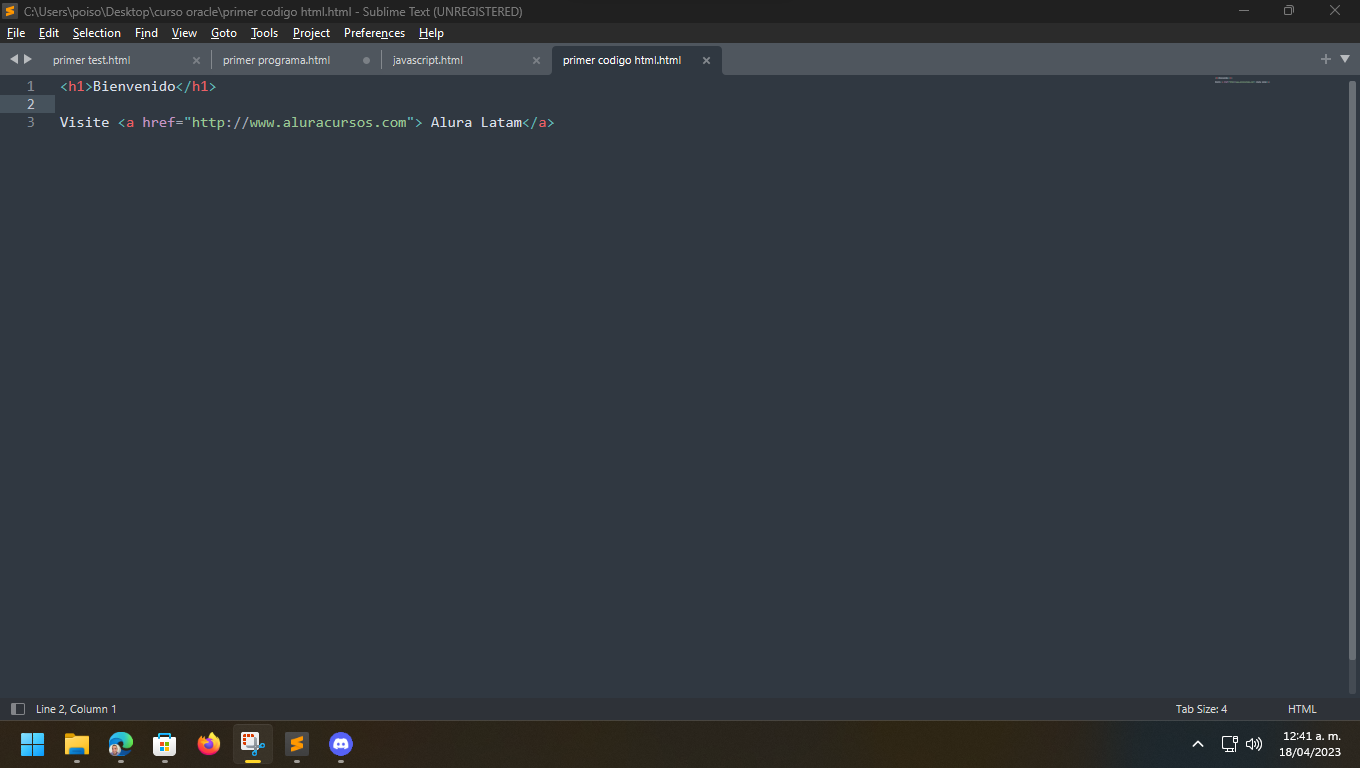Switch to primer test.html tab
Screen dimensions: 1360x768
coord(92,60)
